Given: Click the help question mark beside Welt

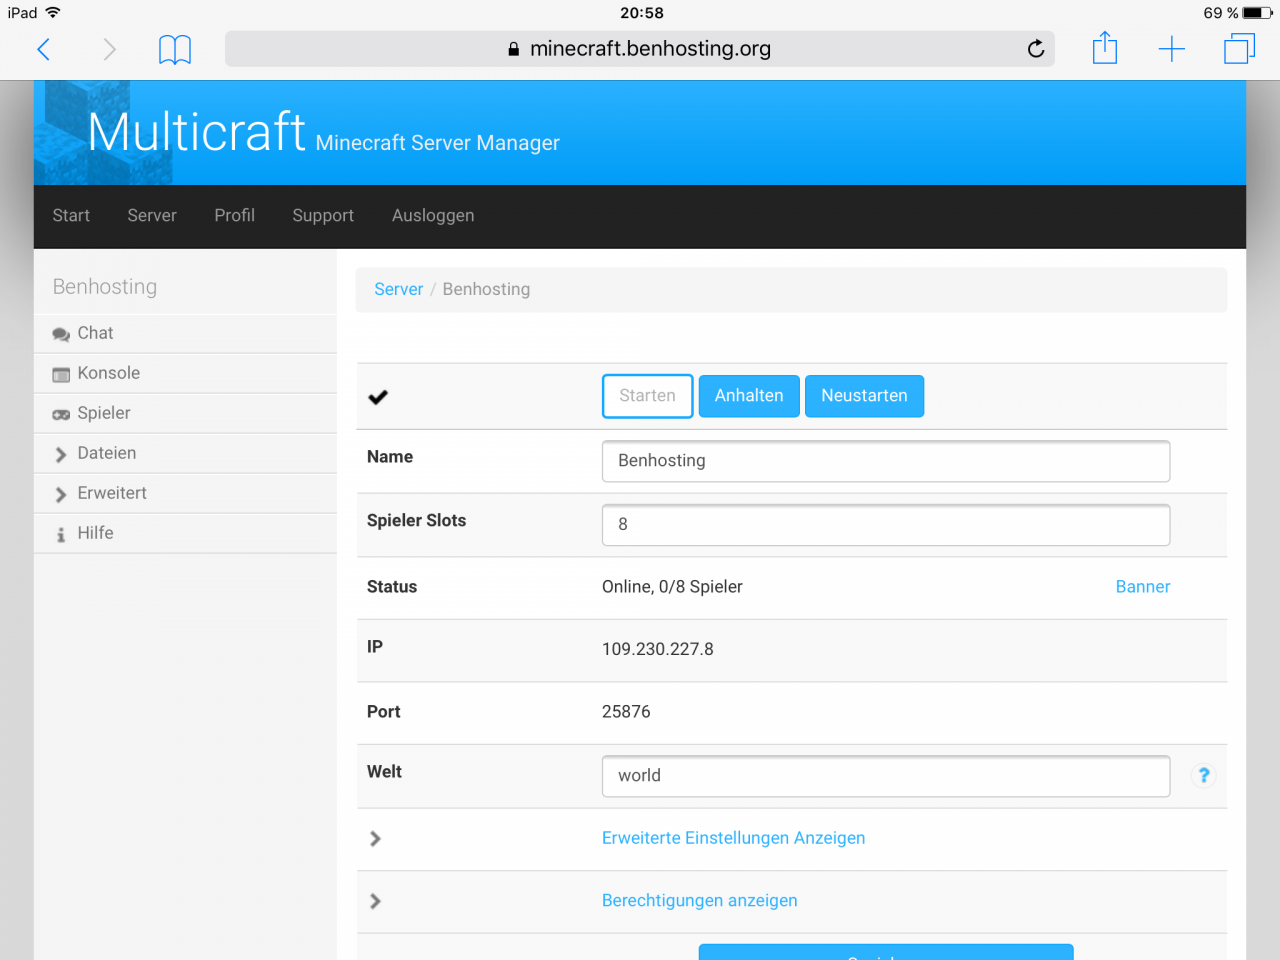Looking at the screenshot, I should click(1204, 775).
